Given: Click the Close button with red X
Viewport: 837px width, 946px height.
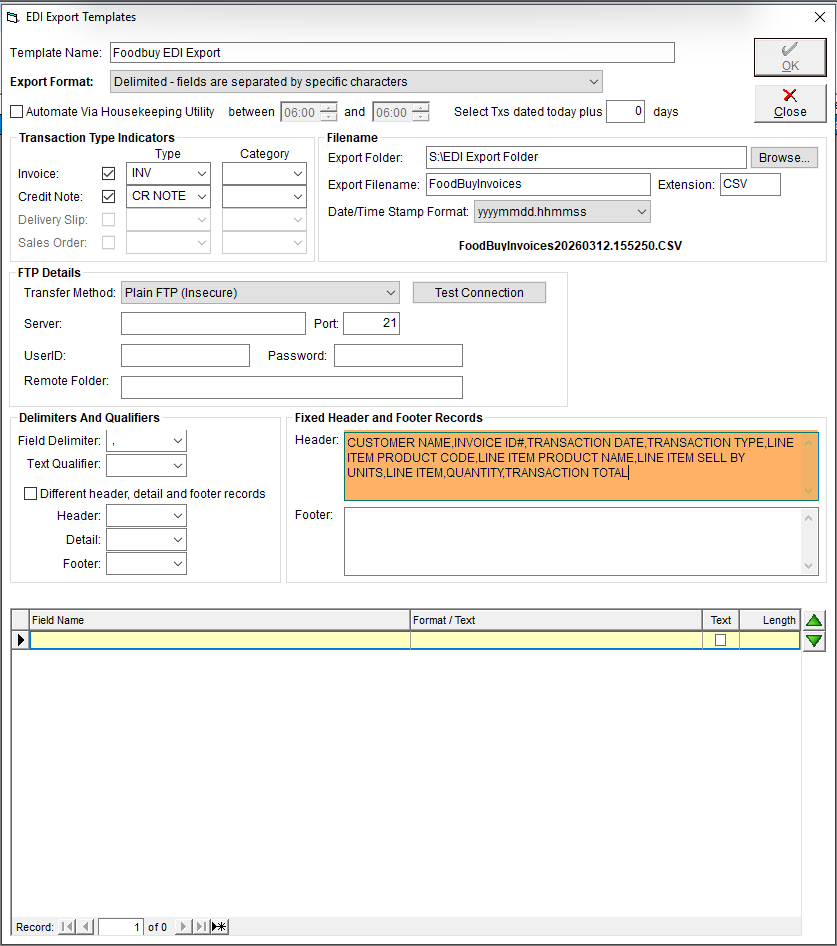Looking at the screenshot, I should [790, 104].
